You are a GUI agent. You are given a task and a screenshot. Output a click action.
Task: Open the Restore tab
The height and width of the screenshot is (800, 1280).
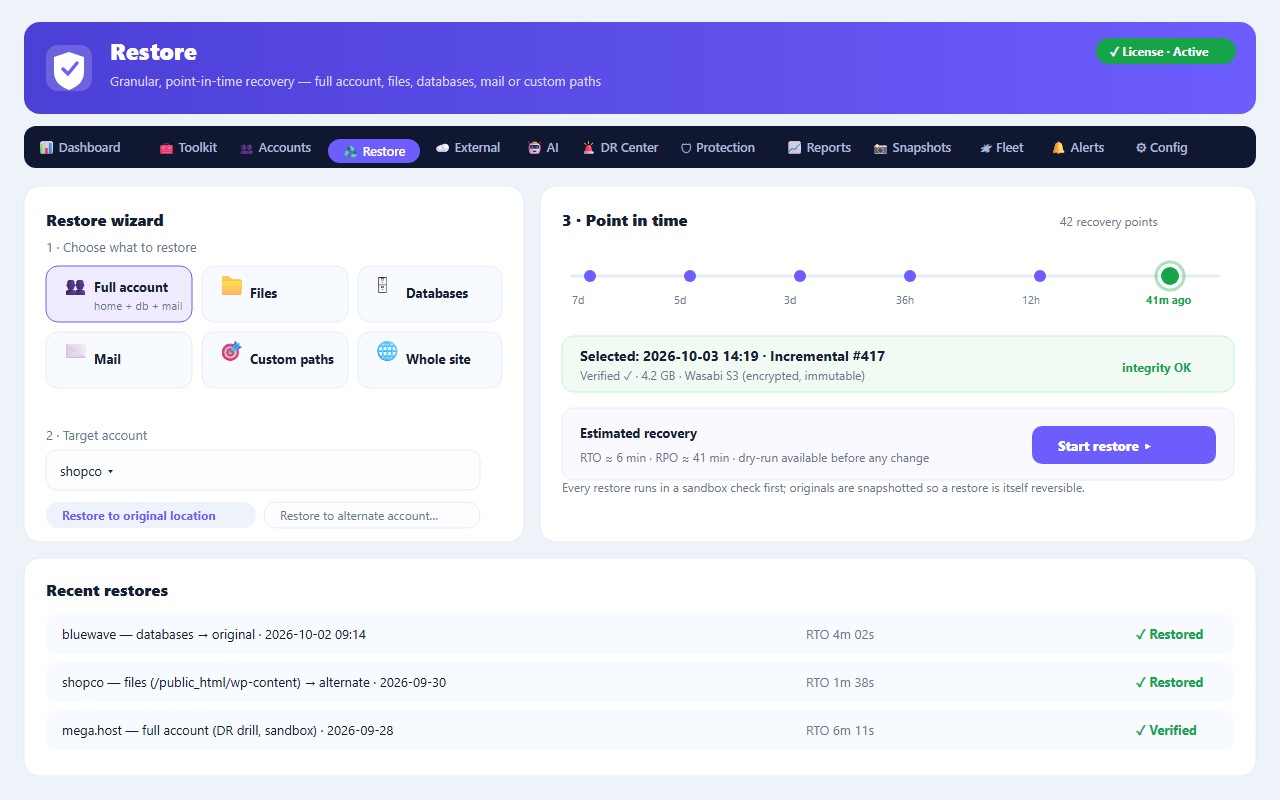(x=374, y=151)
